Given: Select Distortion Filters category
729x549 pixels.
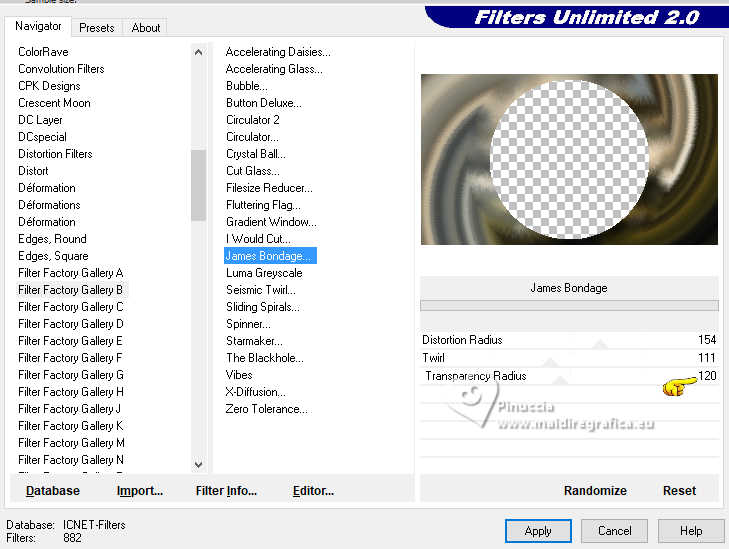Looking at the screenshot, I should tap(55, 154).
